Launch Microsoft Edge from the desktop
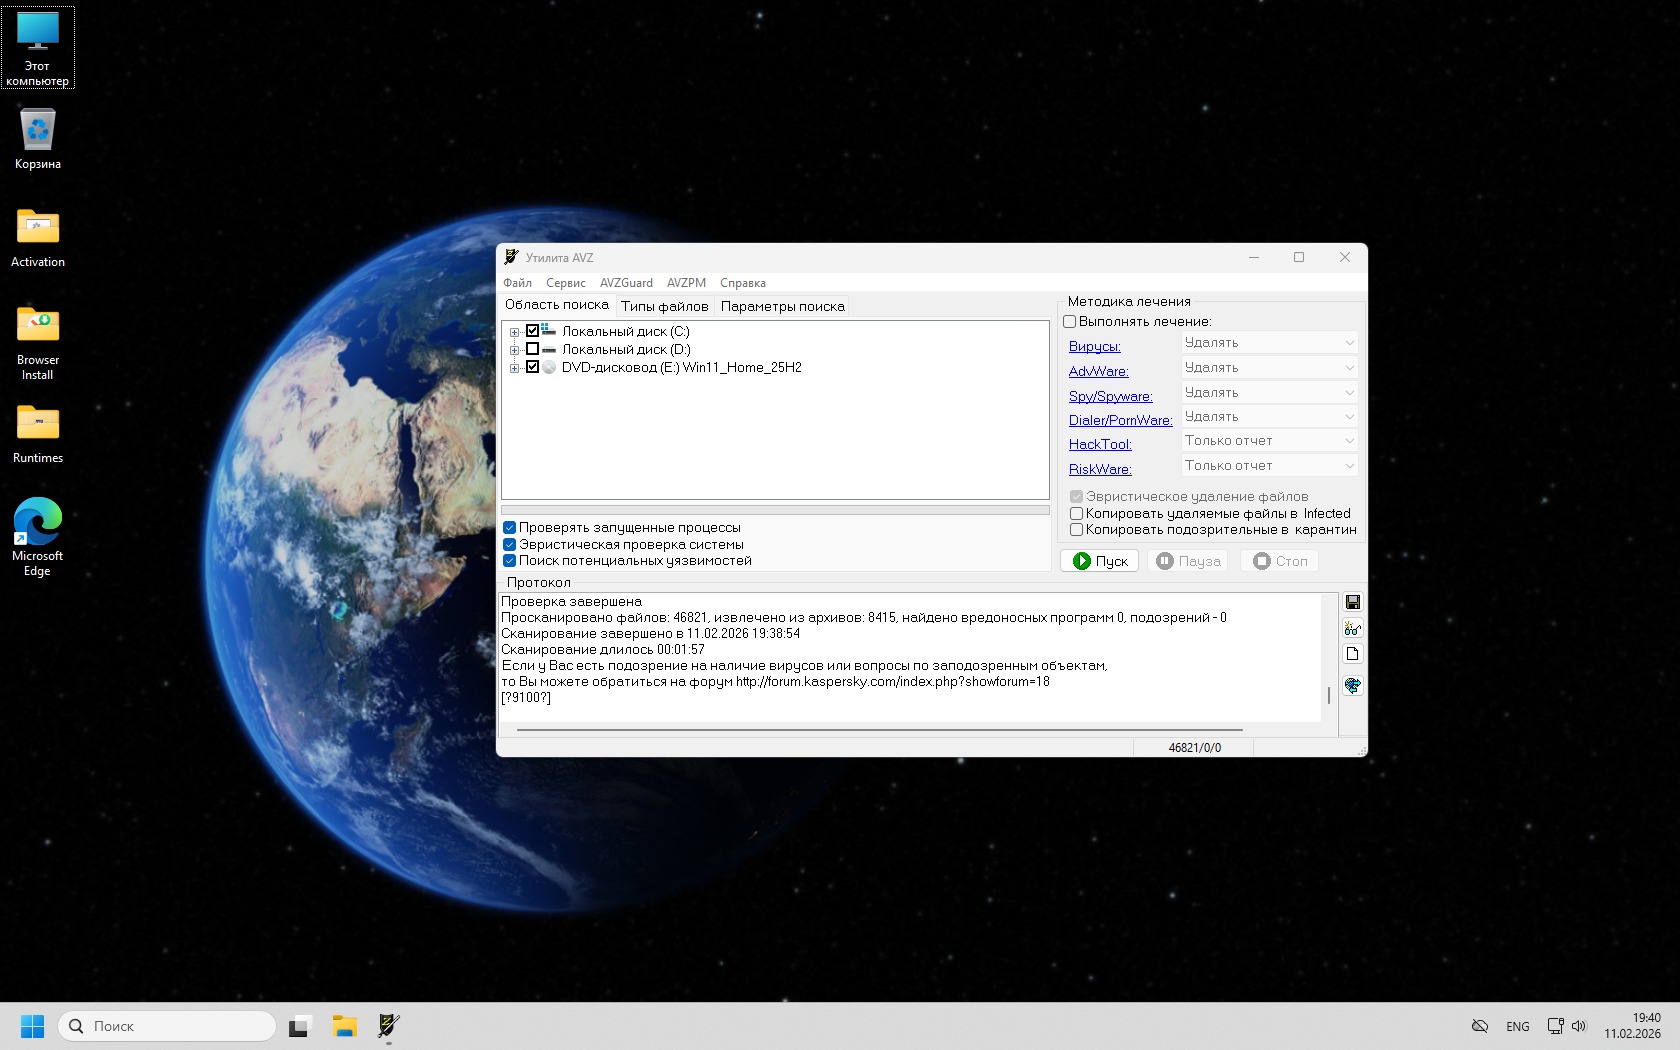Viewport: 1680px width, 1050px height. coord(38,537)
